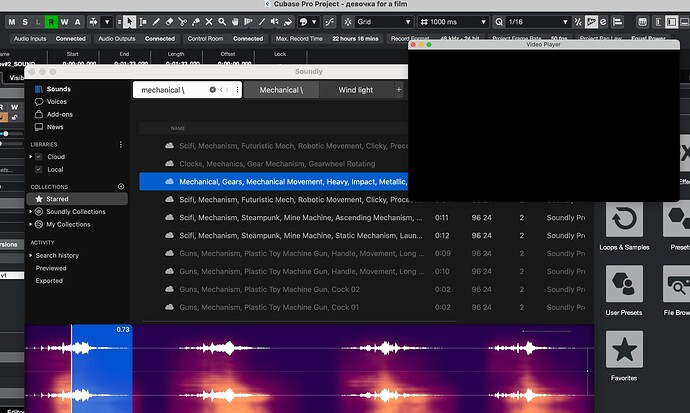
Task: Open Add-ons in Soundly sidebar
Action: 54,114
